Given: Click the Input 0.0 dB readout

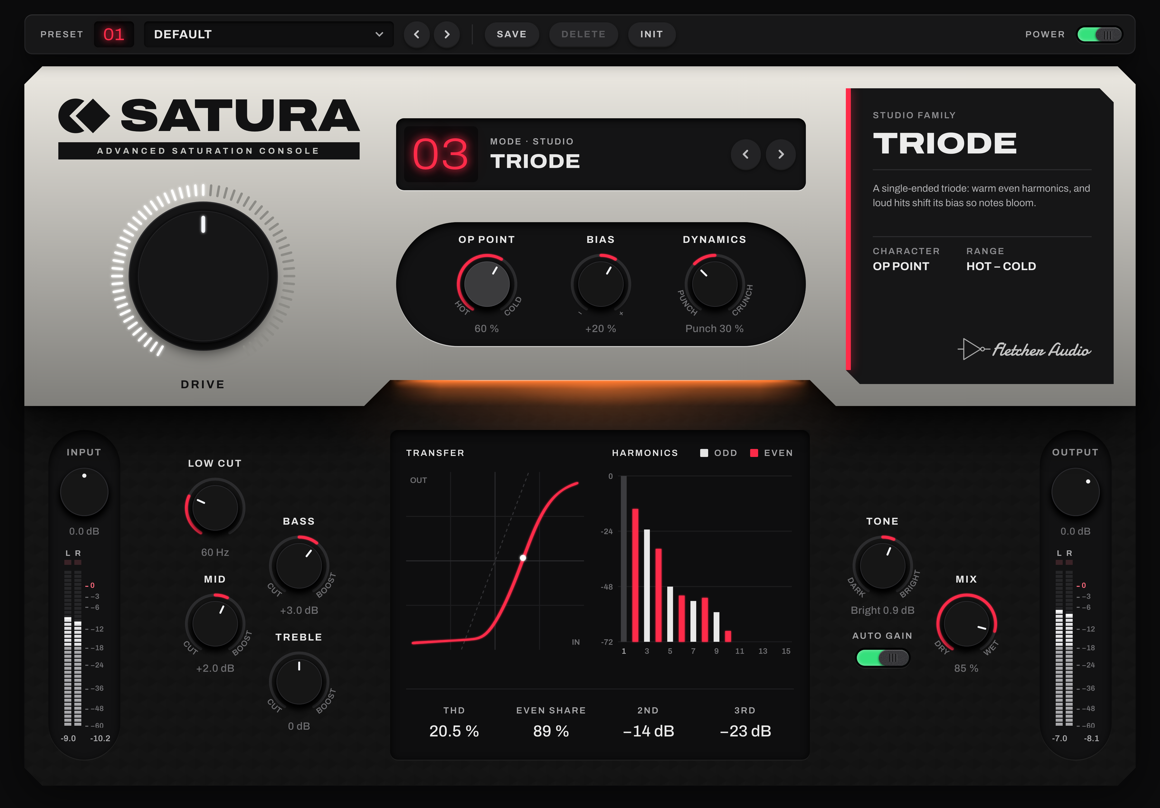Looking at the screenshot, I should 84,531.
